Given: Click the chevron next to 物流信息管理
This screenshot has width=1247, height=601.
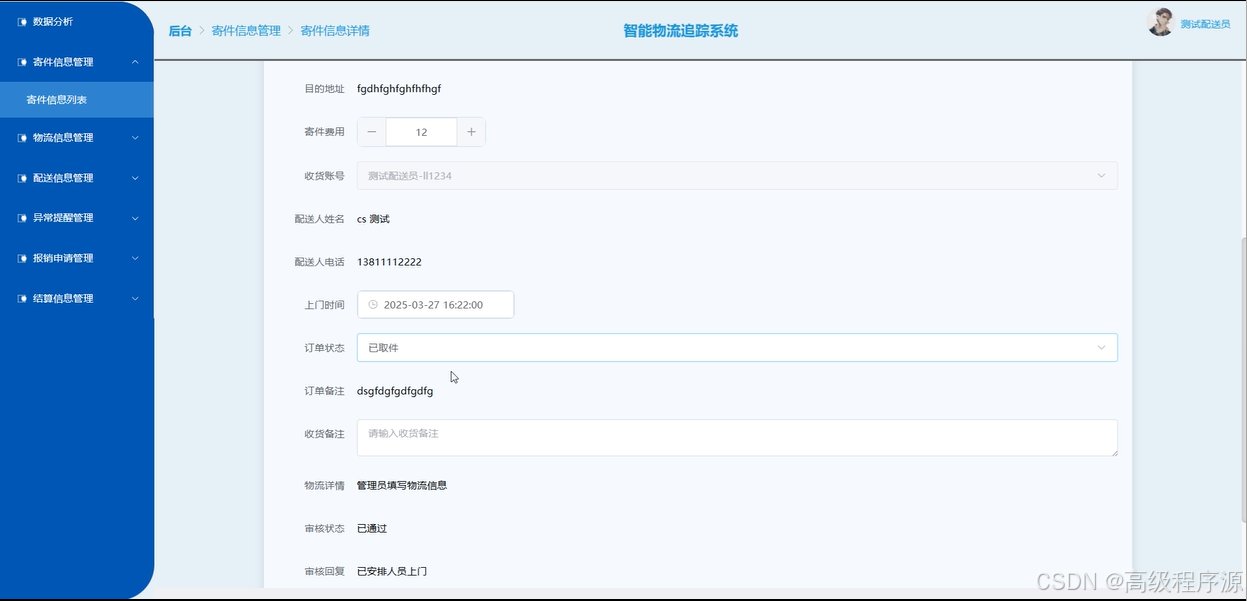Looking at the screenshot, I should click(x=135, y=138).
